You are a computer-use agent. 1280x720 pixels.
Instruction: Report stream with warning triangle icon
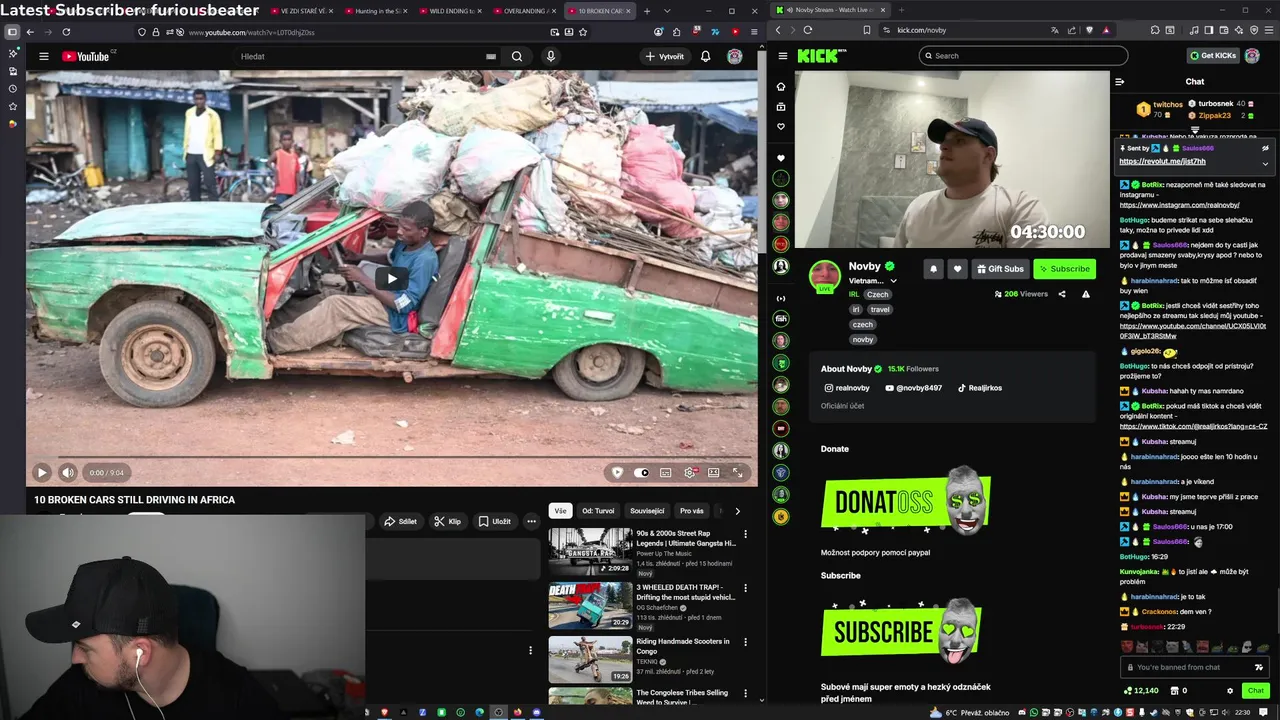tap(1086, 294)
